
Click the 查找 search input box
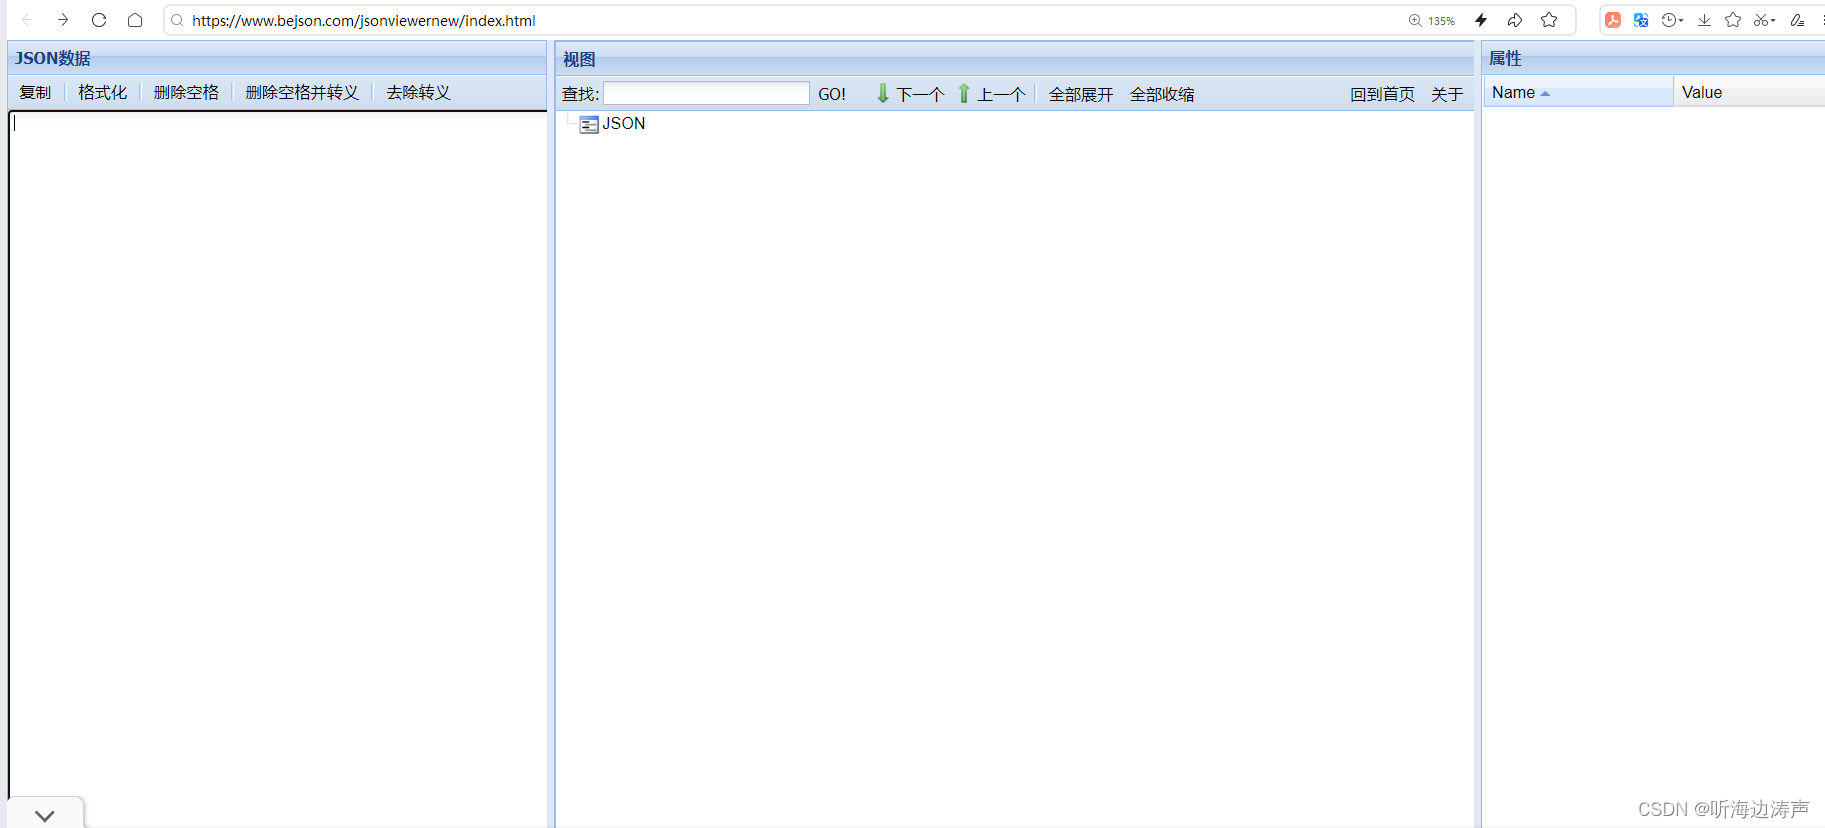[x=706, y=93]
